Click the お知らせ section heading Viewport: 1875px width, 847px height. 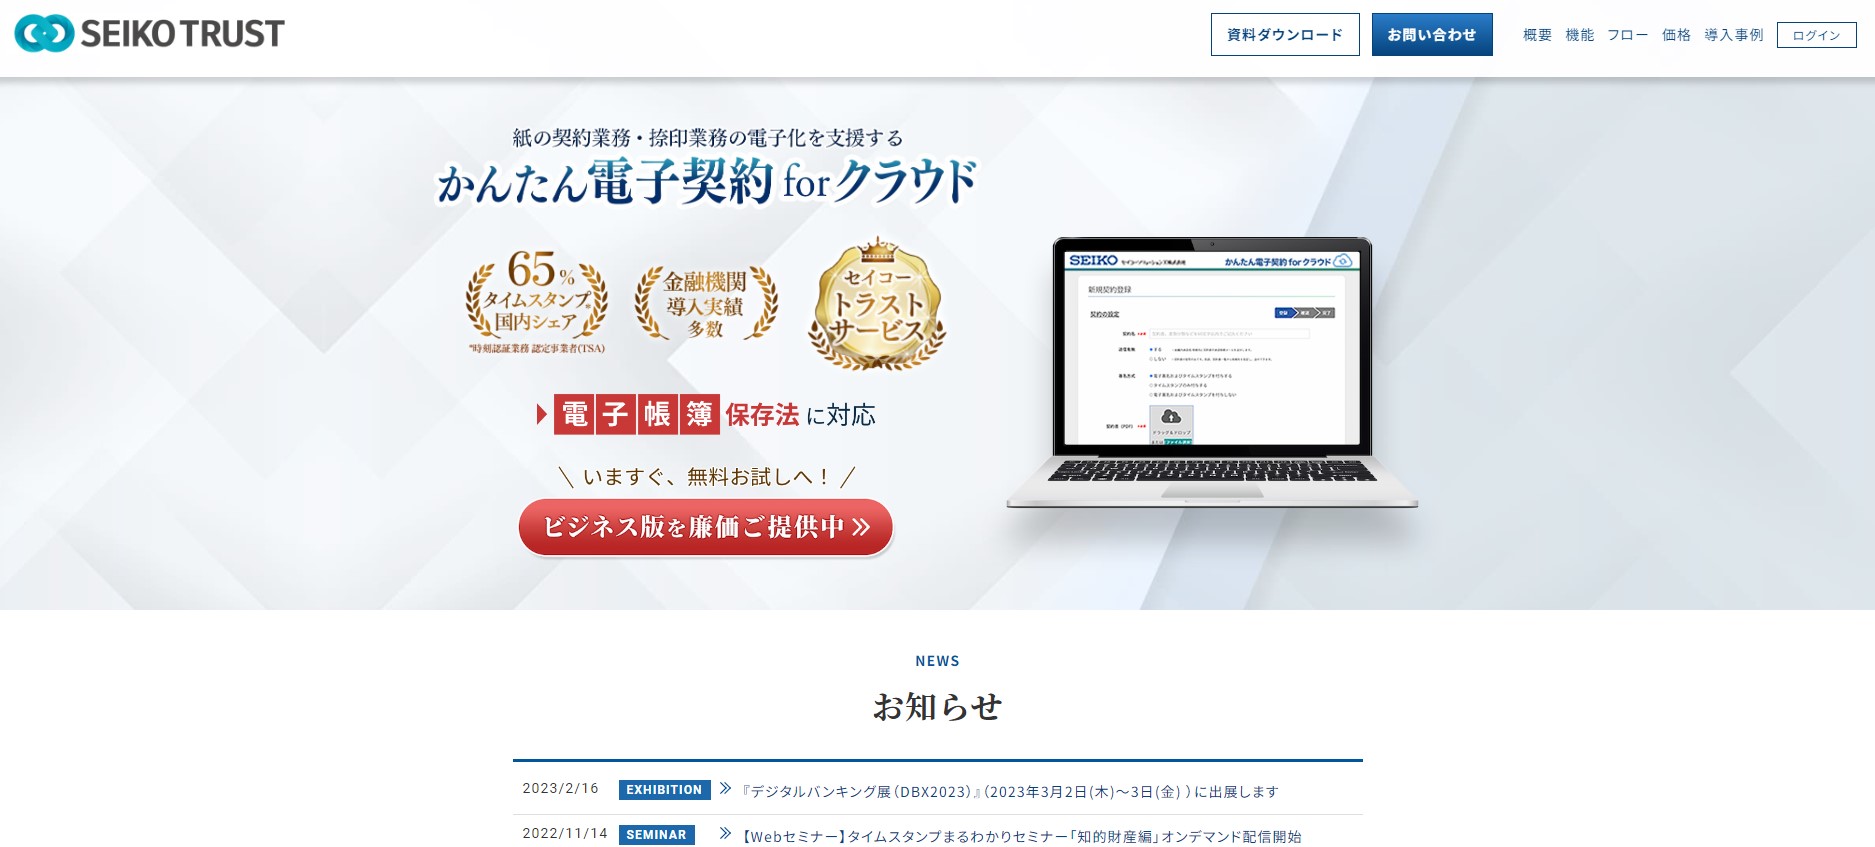point(937,707)
